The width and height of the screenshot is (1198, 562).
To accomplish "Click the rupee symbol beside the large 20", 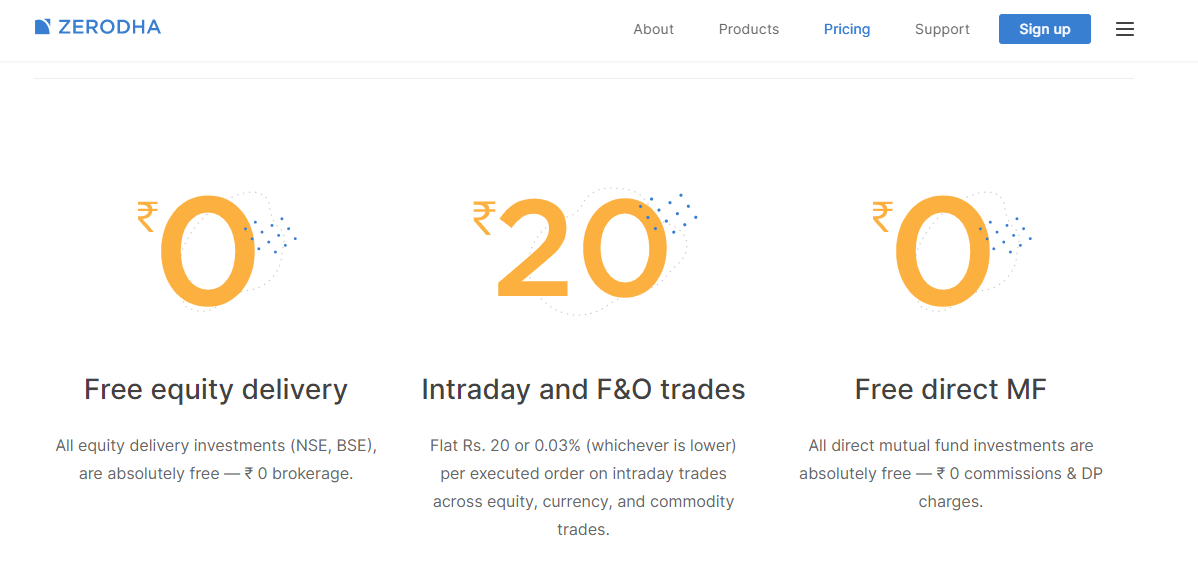I will point(484,218).
